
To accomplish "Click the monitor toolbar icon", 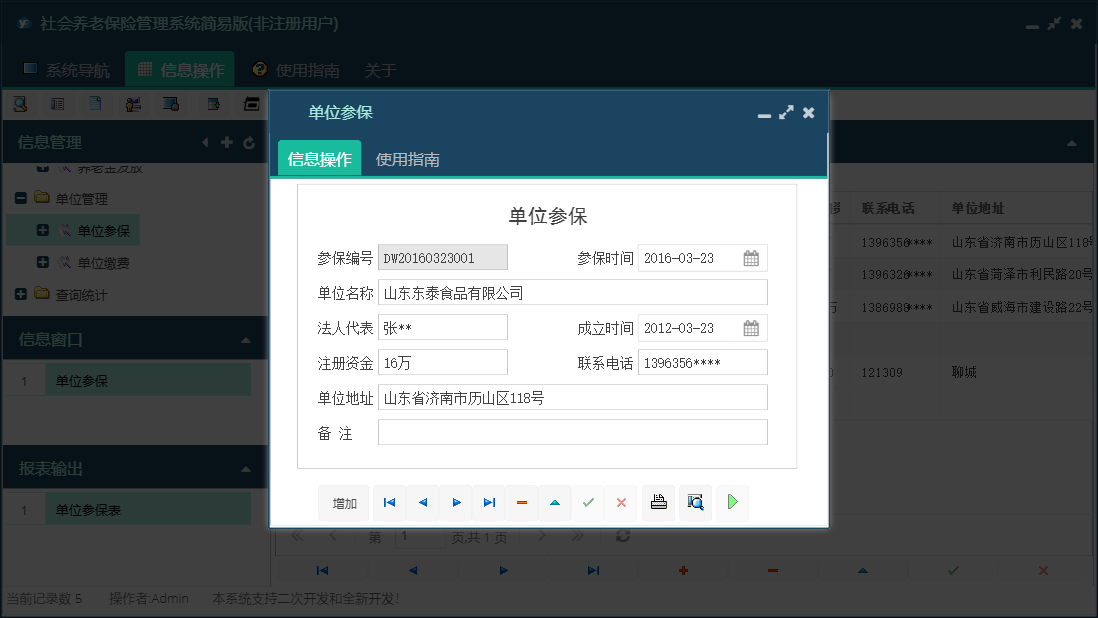I will point(170,103).
